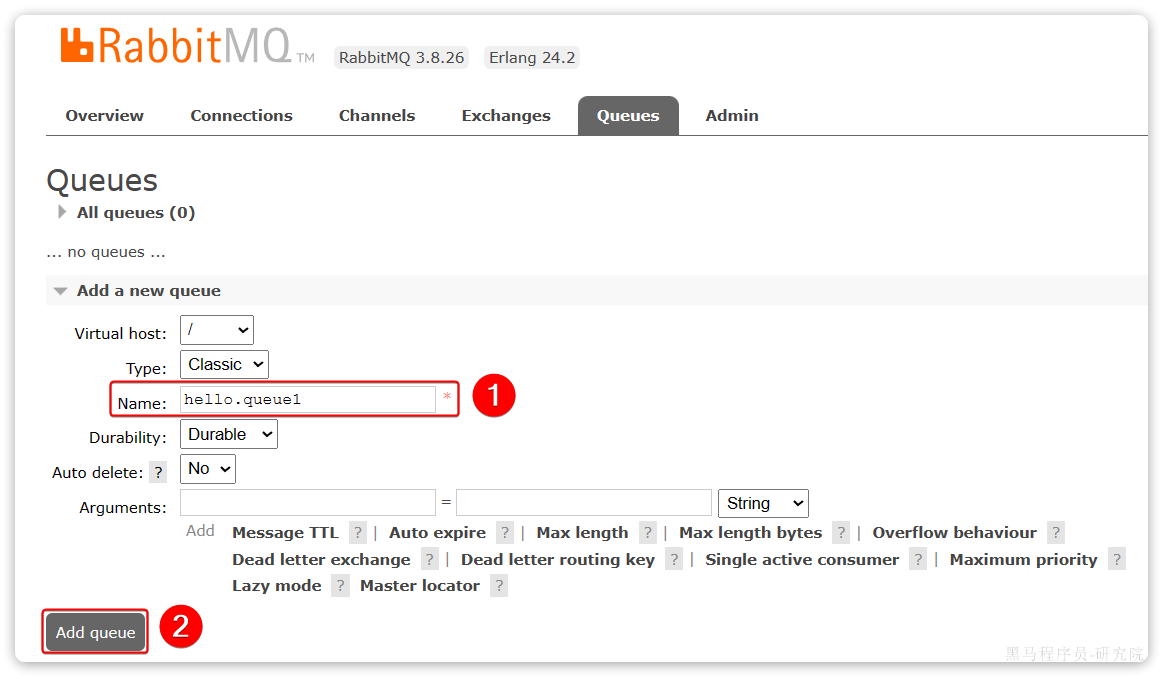Focus the queue Name input field
The width and height of the screenshot is (1163, 679).
coord(307,400)
